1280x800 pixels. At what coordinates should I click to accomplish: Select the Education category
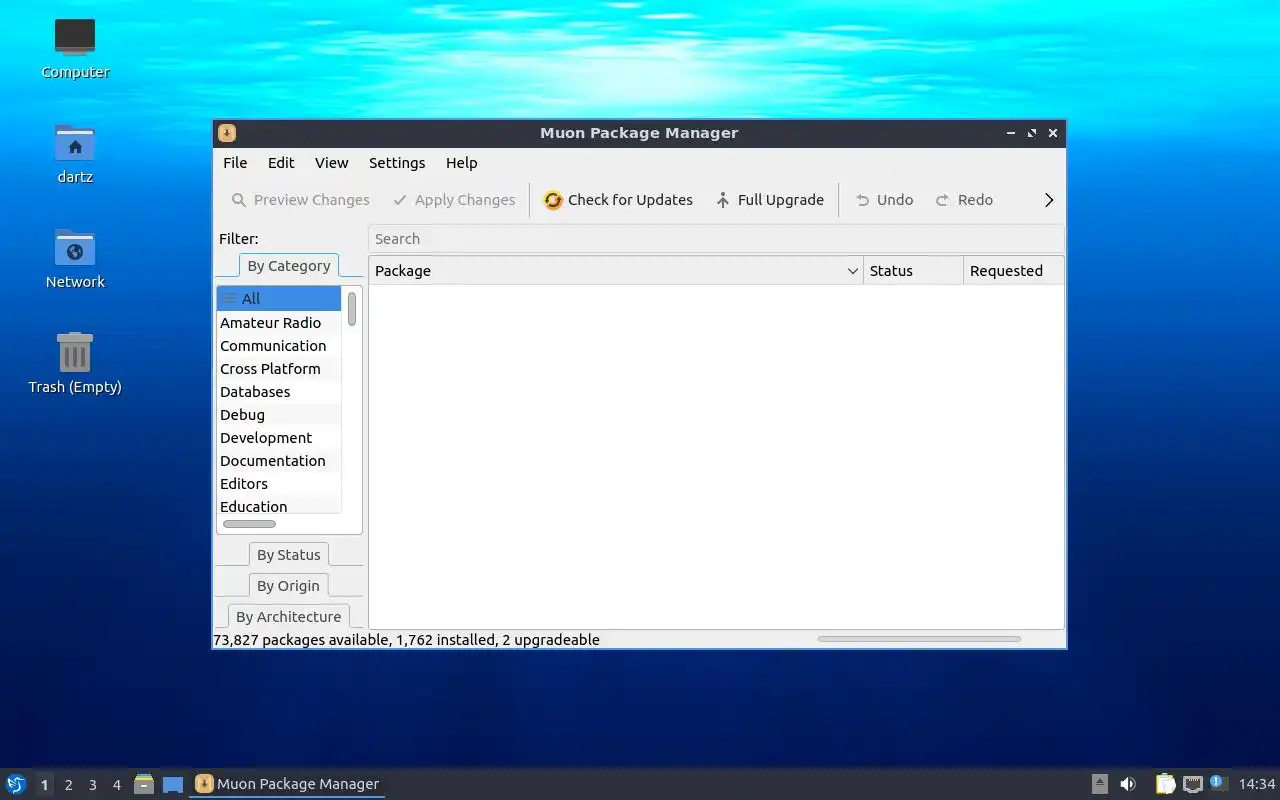(x=279, y=506)
